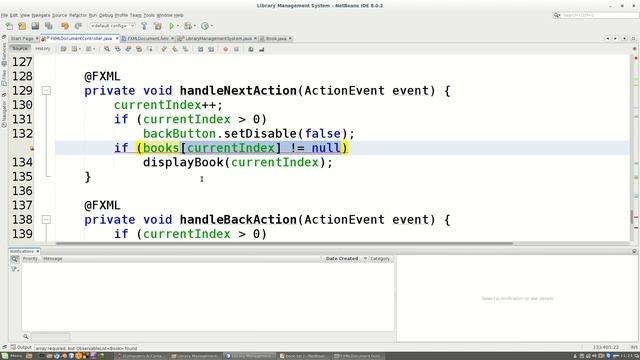Click the Redo toolbar icon

[78, 26]
